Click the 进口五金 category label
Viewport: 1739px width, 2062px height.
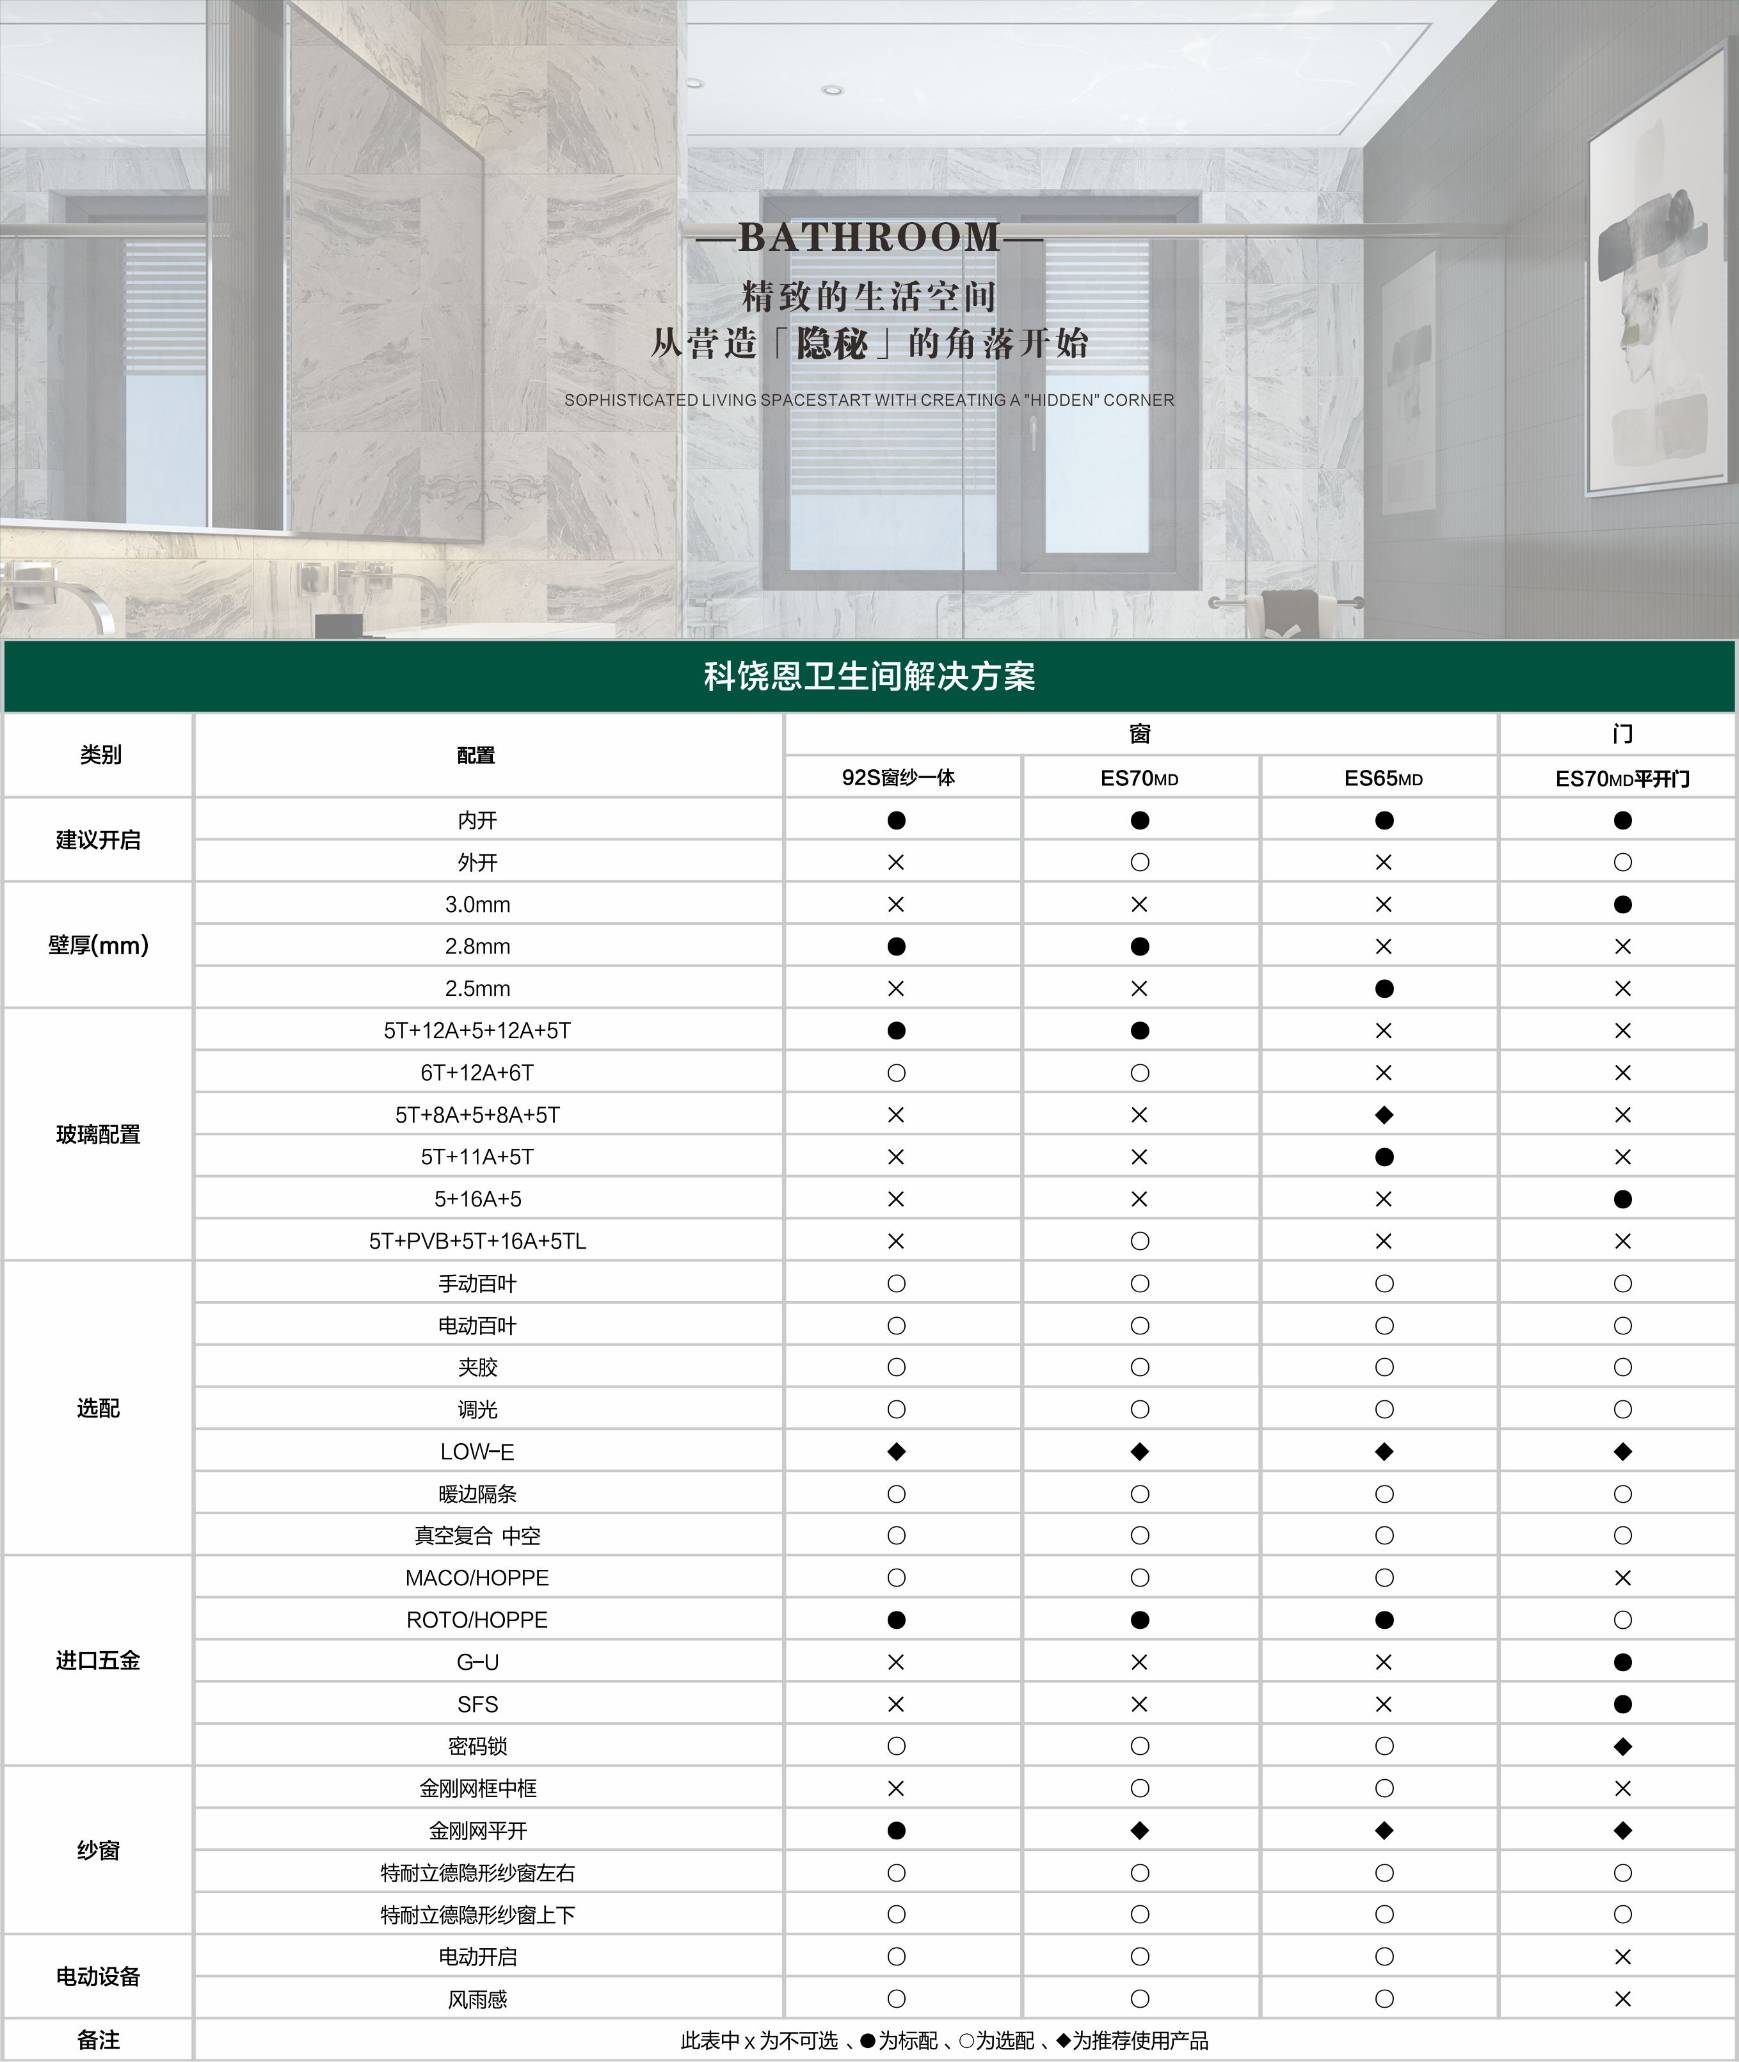point(98,1661)
